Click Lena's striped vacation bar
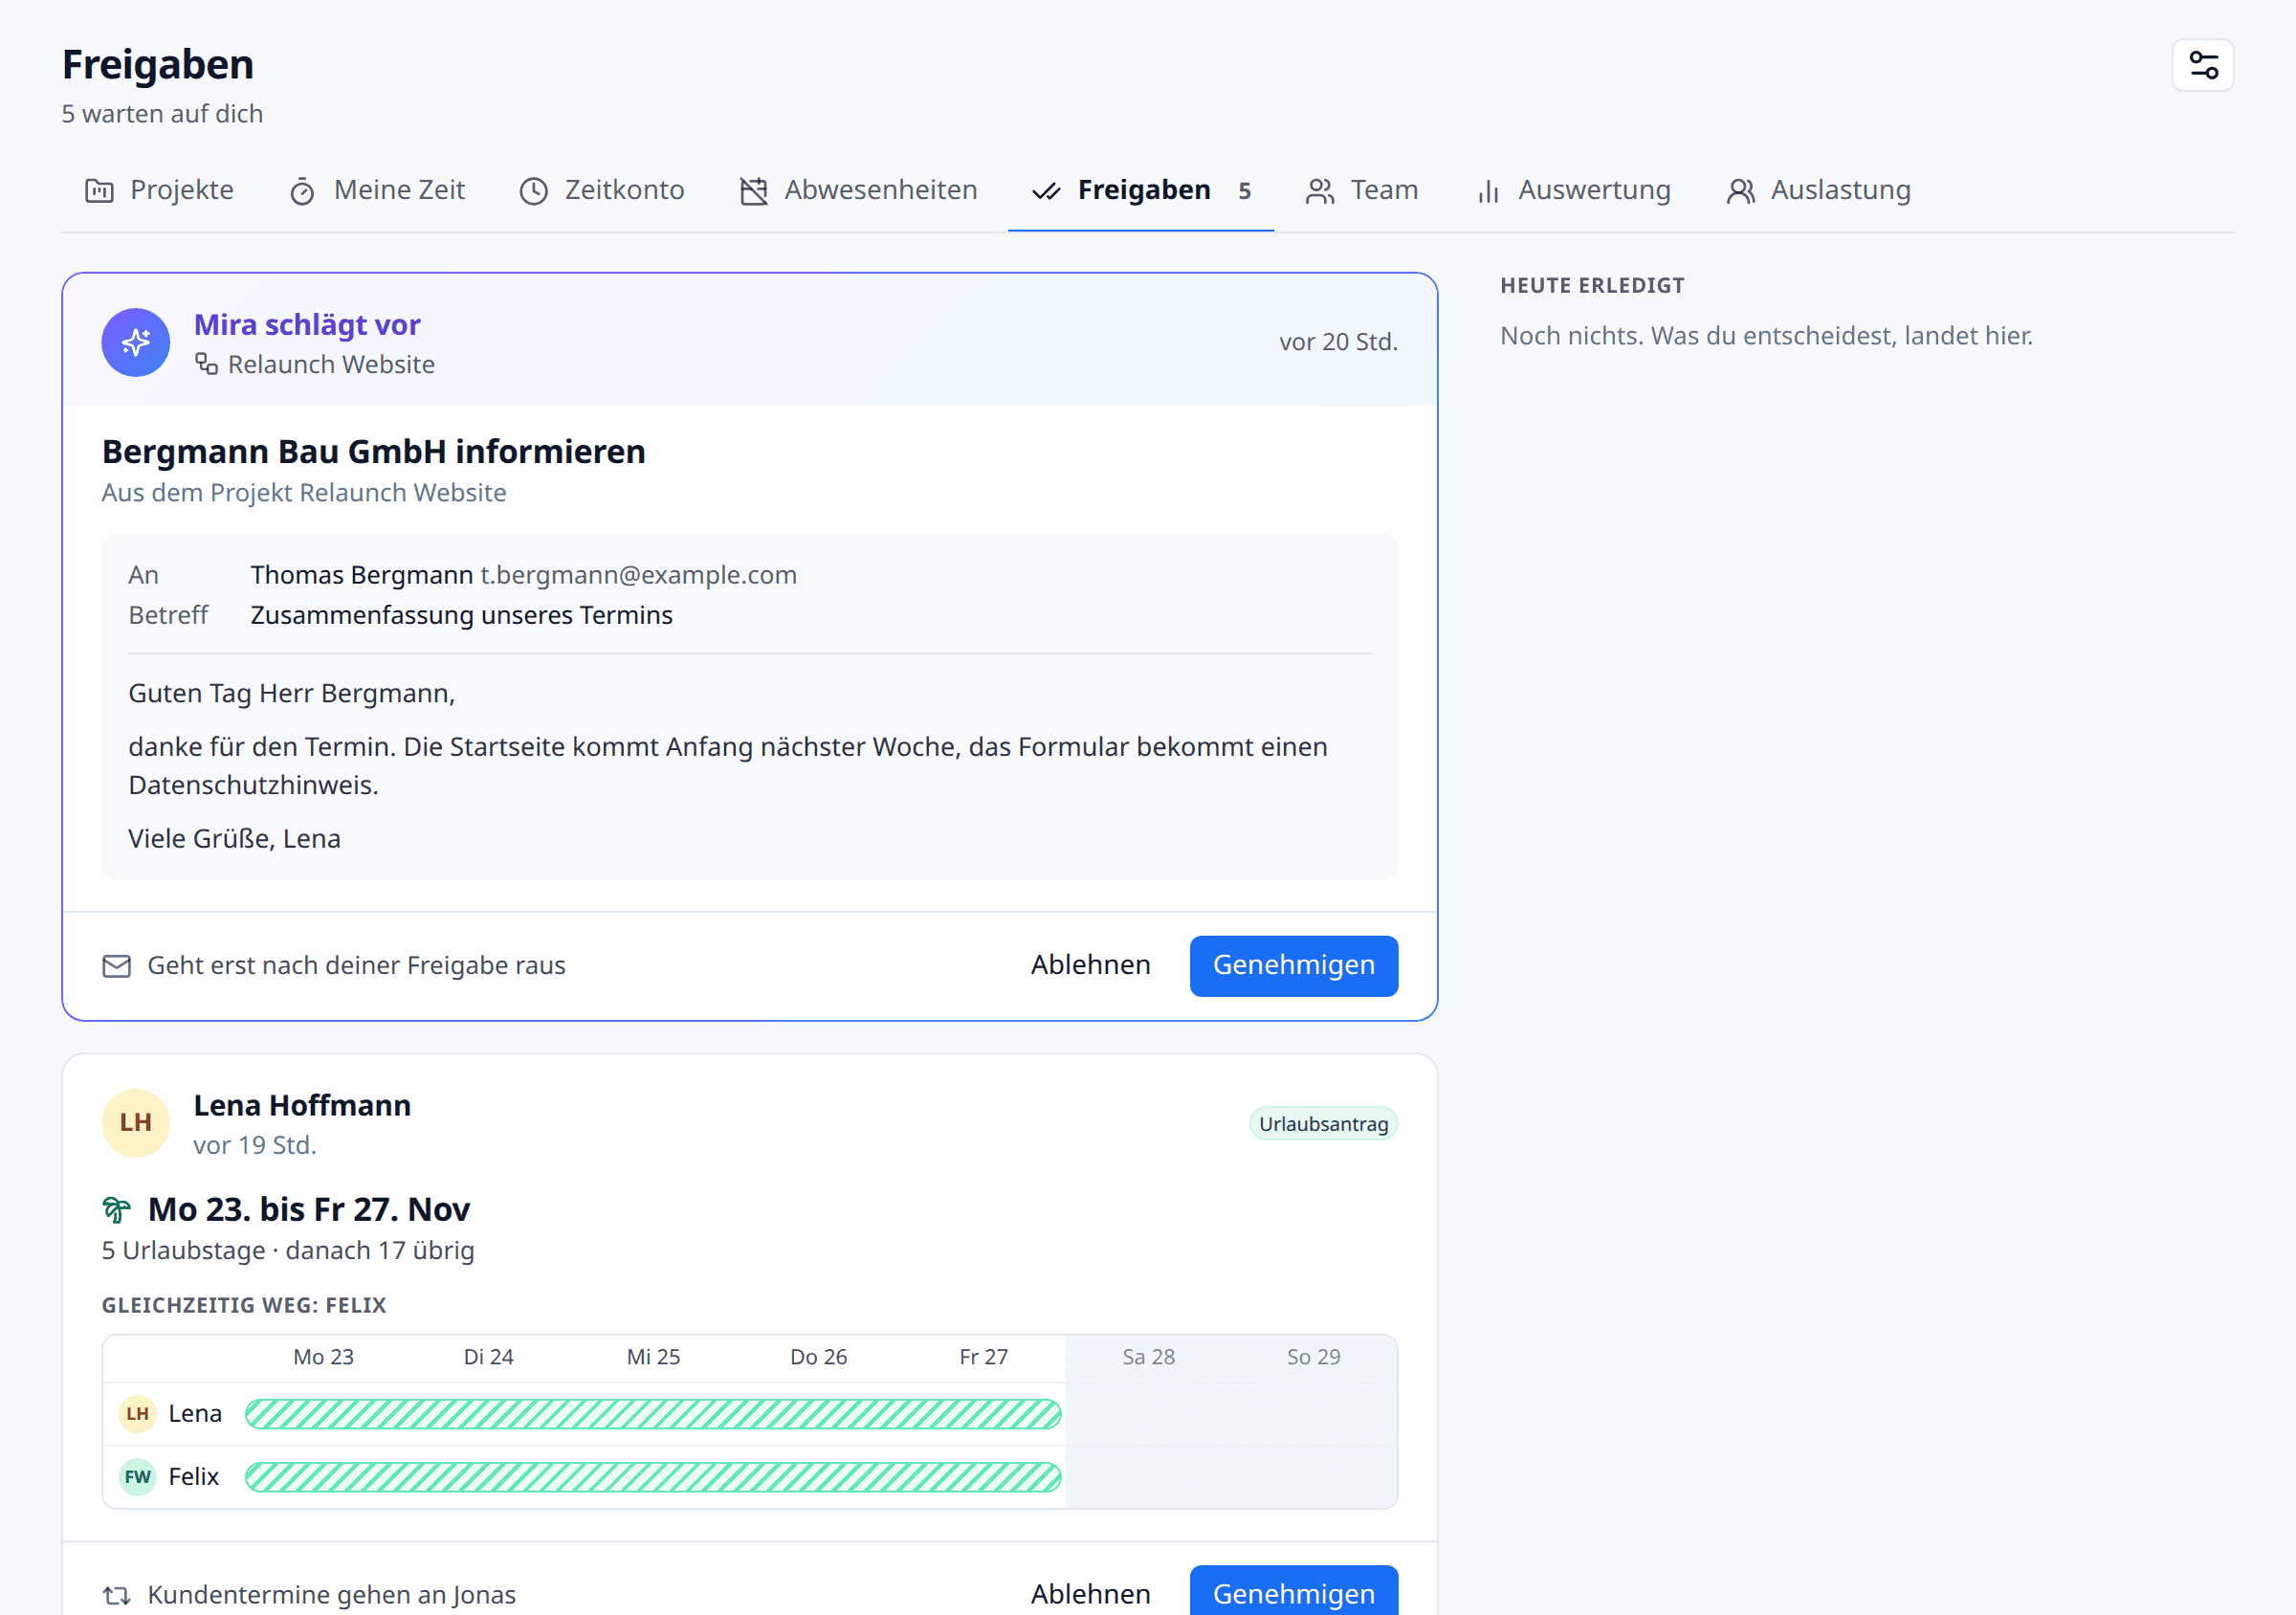Screen dimensions: 2296x1615 click(653, 1413)
